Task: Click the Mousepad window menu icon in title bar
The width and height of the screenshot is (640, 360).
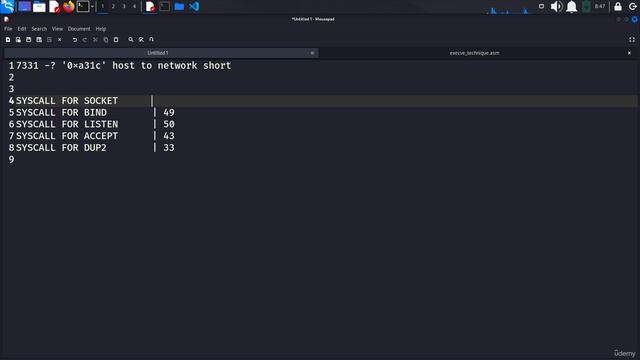Action: [6, 19]
